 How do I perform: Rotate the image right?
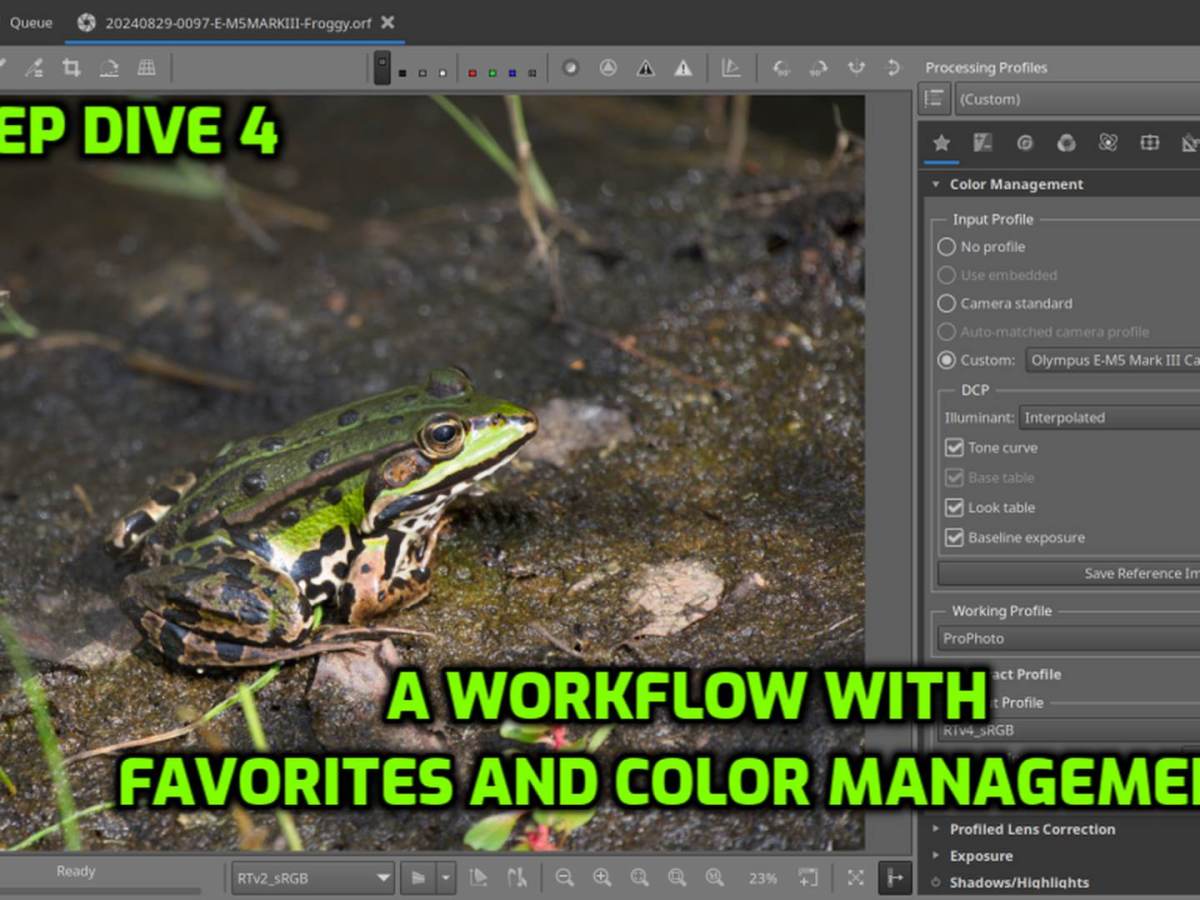[818, 67]
